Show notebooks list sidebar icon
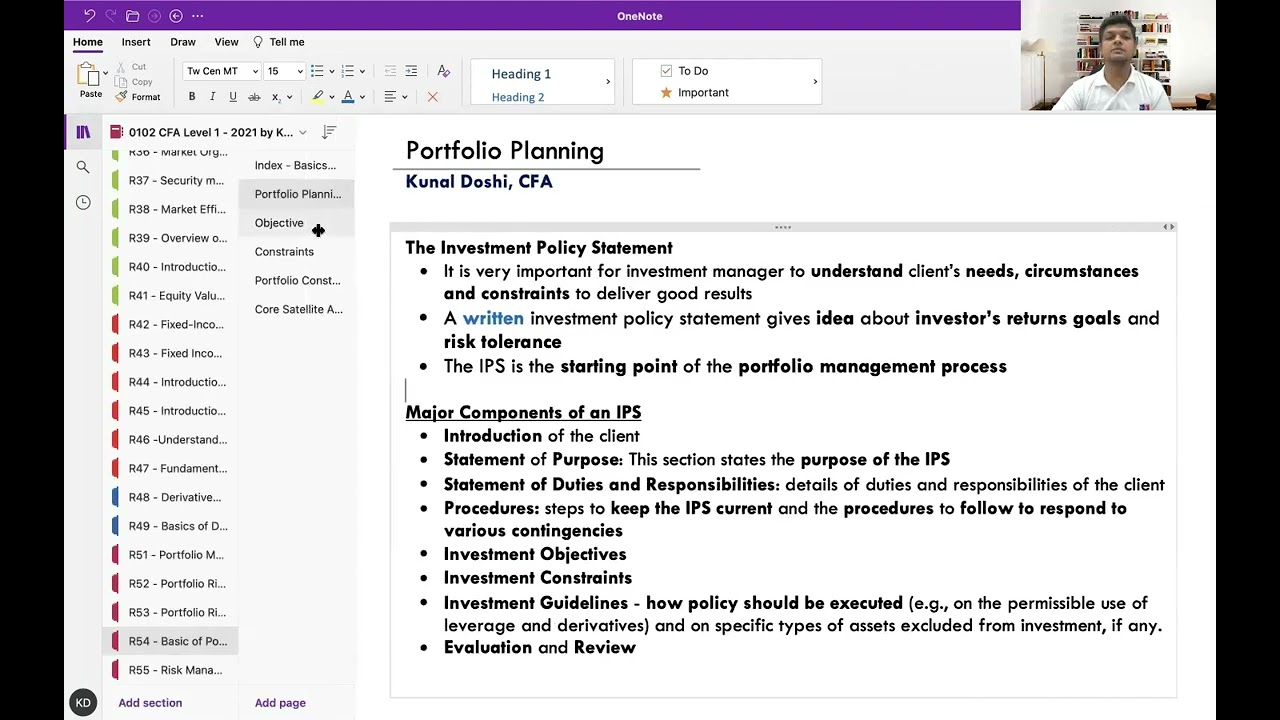This screenshot has height=720, width=1280. (83, 132)
